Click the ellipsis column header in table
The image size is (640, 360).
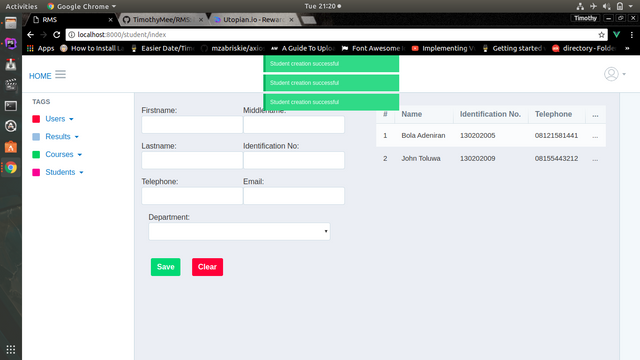click(x=595, y=115)
